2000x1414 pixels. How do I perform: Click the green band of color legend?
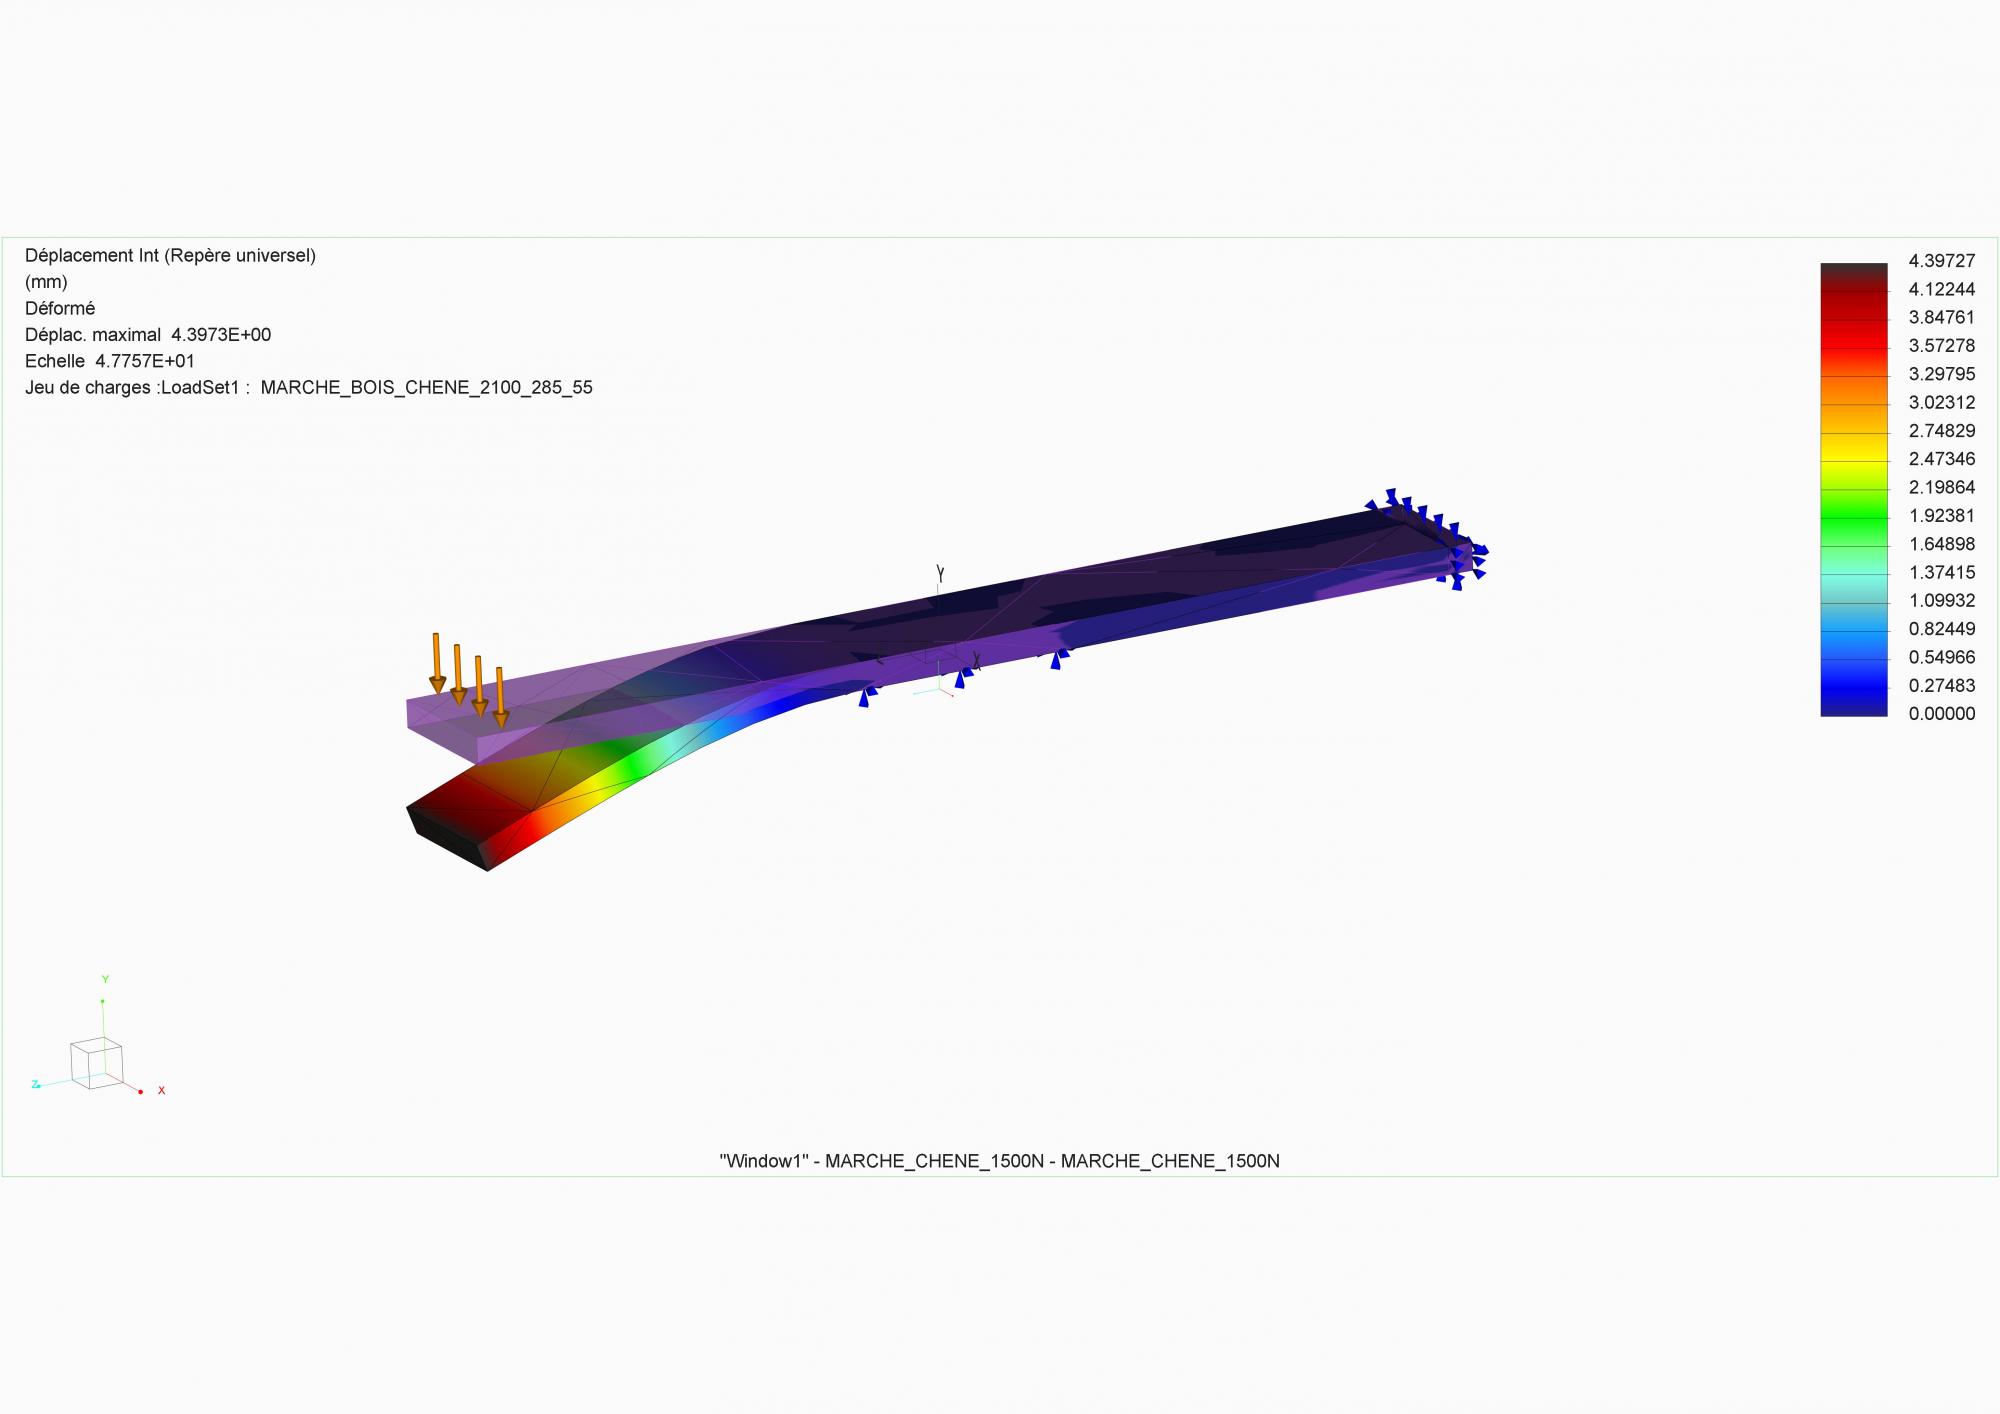click(x=1853, y=520)
